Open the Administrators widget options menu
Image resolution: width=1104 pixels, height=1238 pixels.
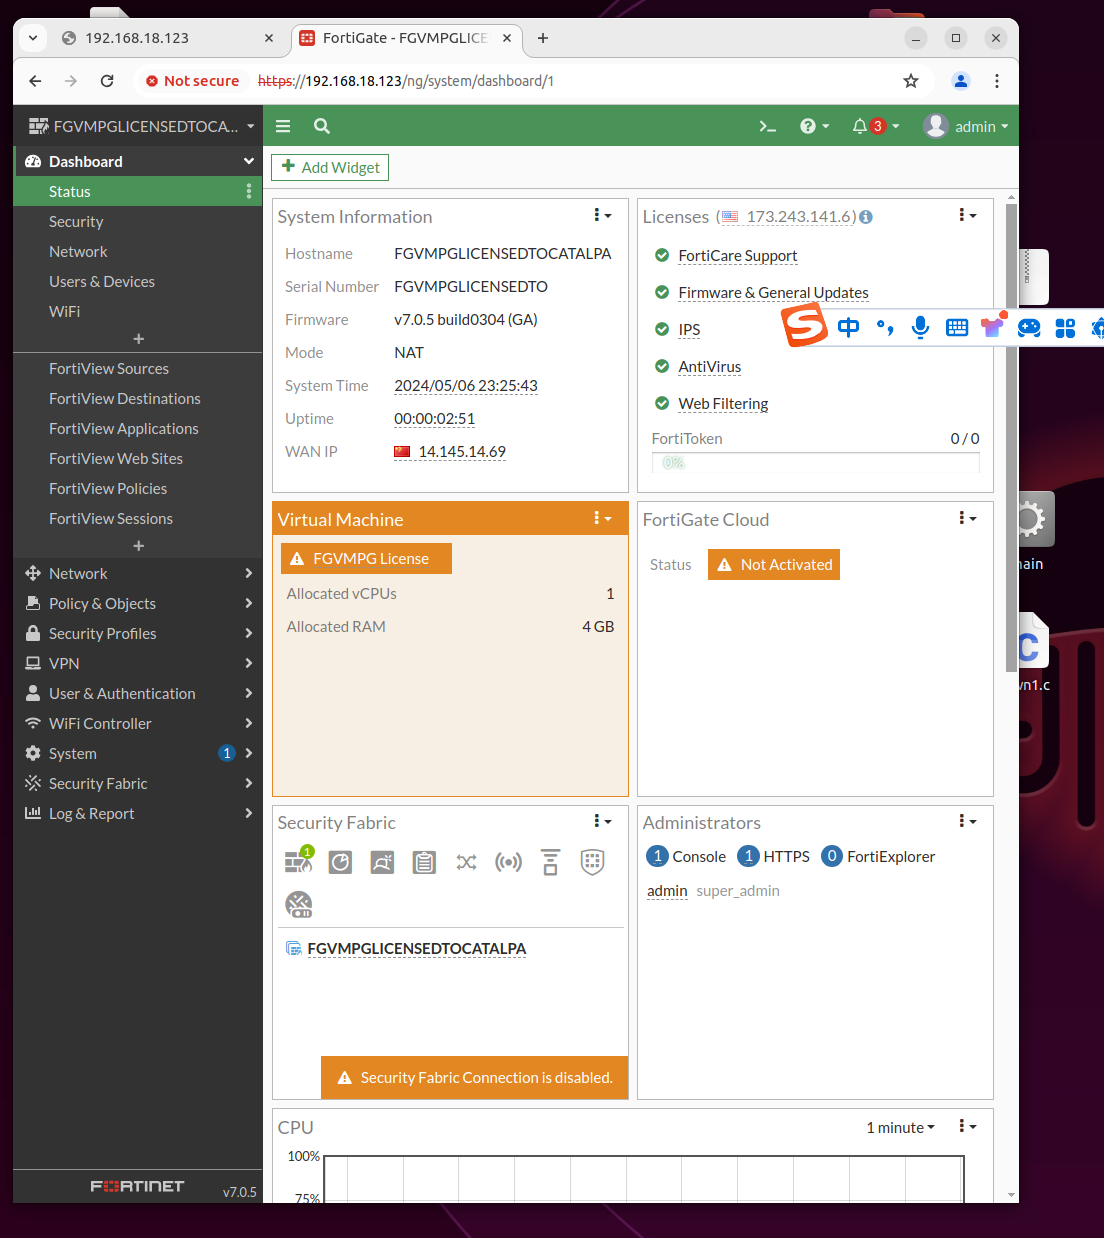(x=967, y=821)
